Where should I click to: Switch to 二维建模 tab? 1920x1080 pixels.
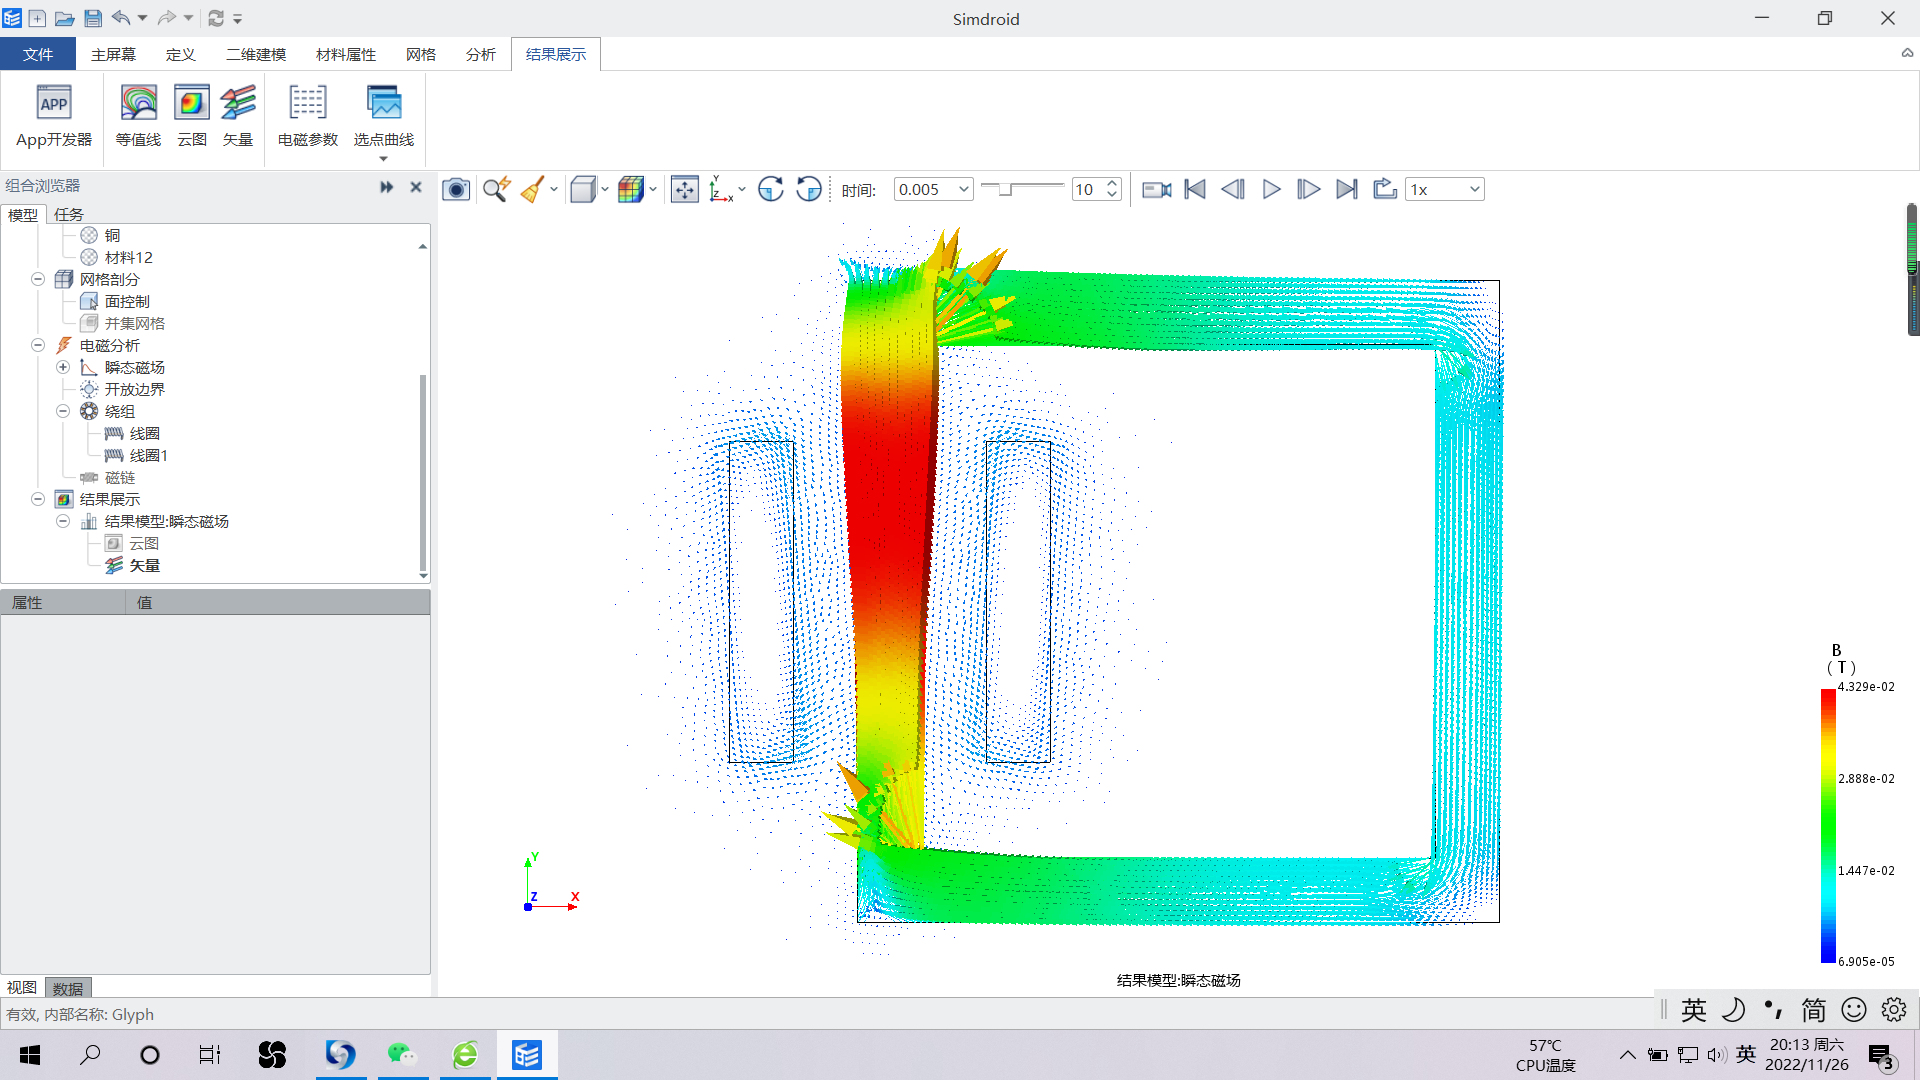pyautogui.click(x=256, y=54)
